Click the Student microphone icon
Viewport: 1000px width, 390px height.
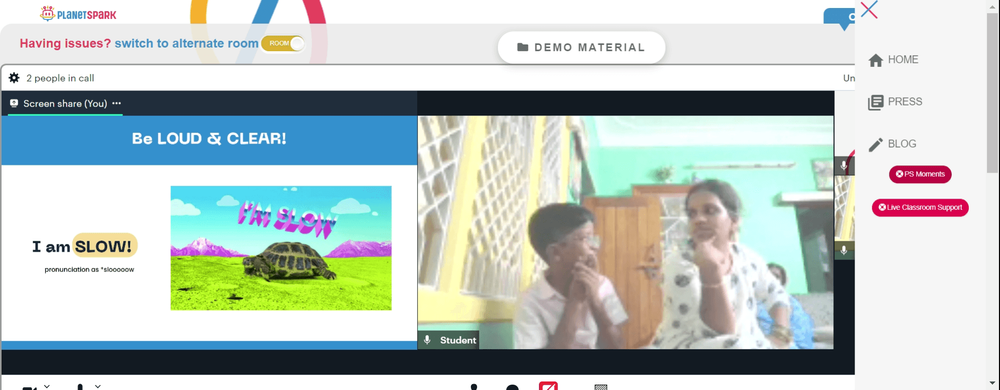coord(427,340)
